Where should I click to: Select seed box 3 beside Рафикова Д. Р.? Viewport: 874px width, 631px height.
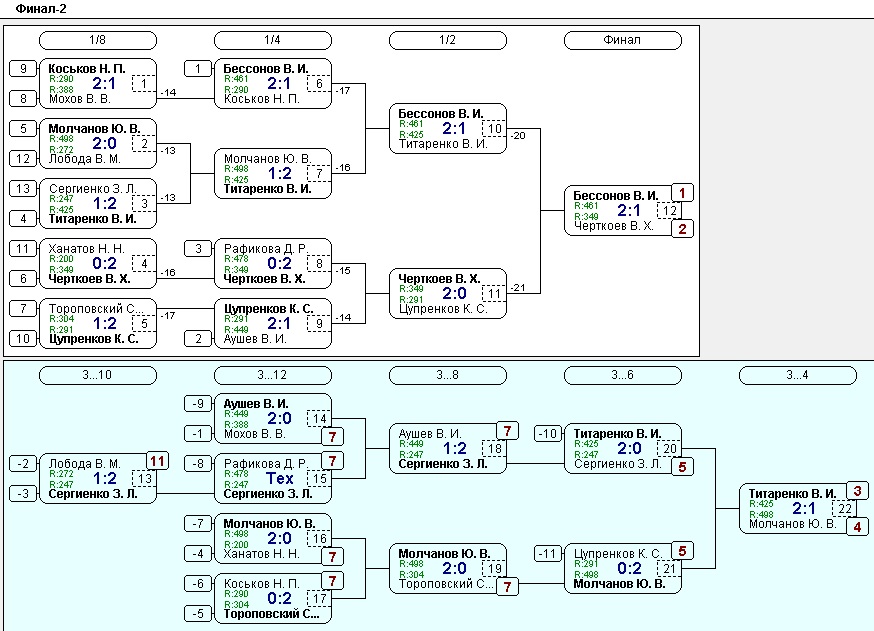198,249
